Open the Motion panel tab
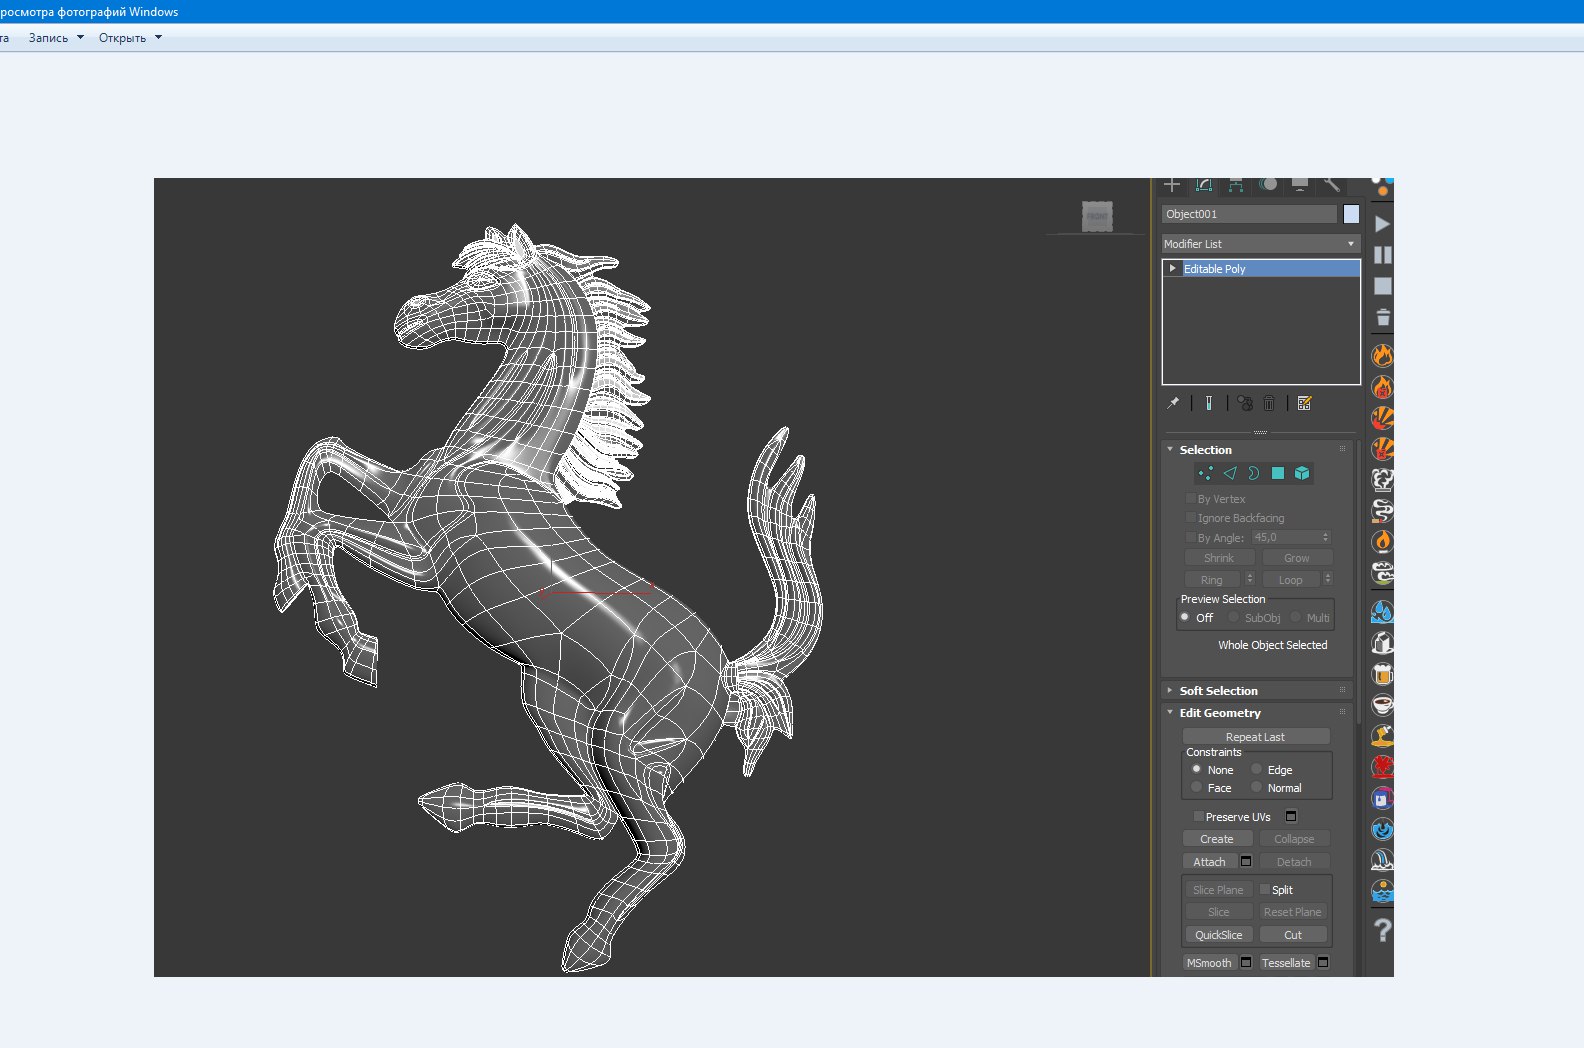 click(x=1268, y=185)
